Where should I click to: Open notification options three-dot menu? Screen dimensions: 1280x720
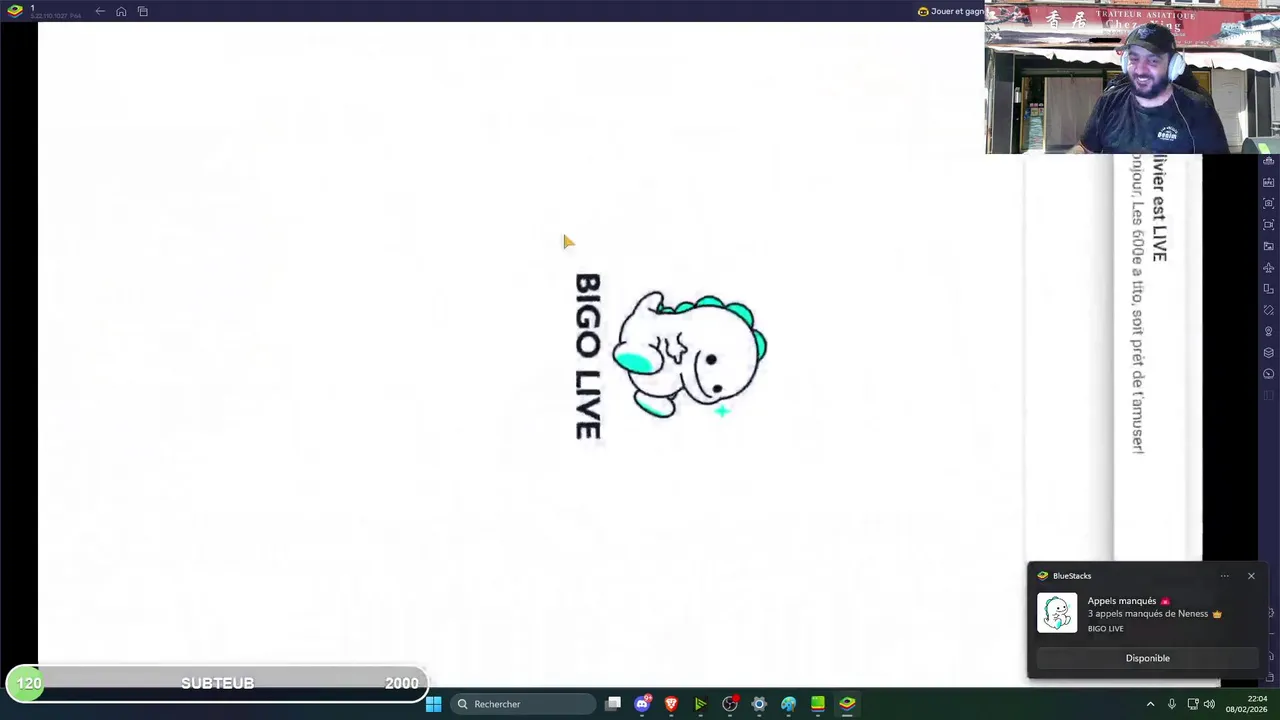pos(1224,576)
